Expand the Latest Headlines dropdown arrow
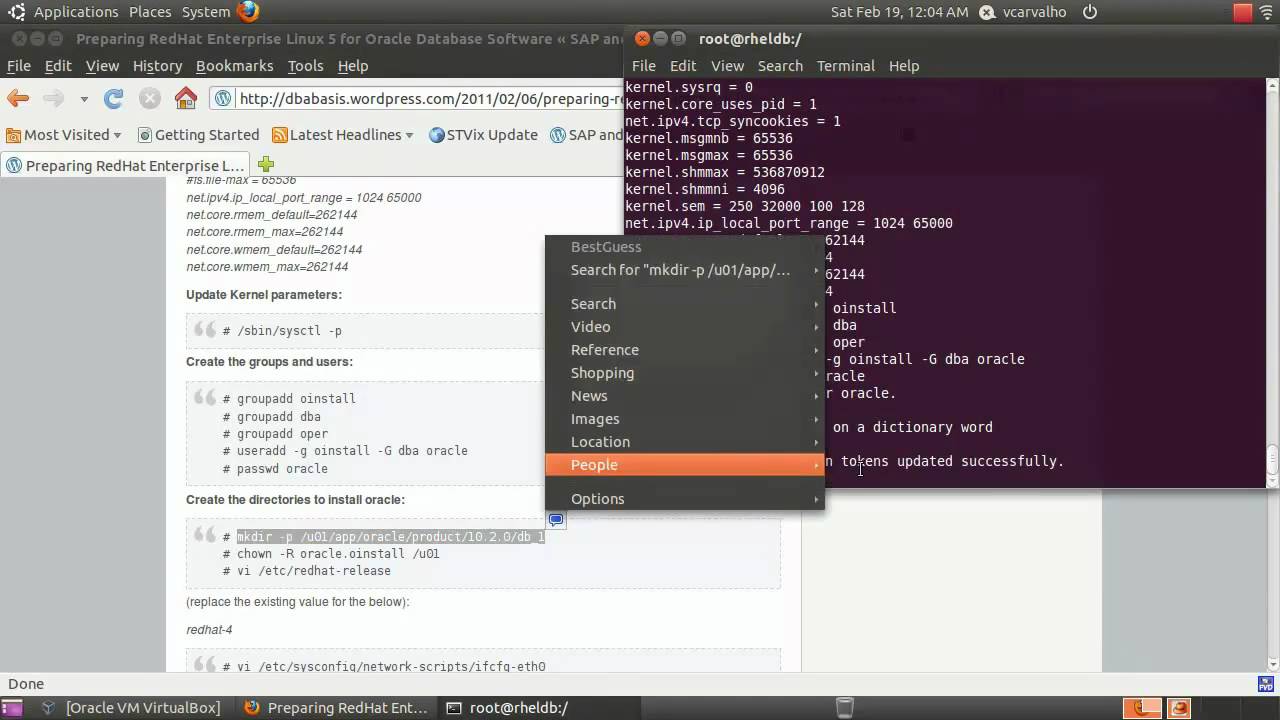 point(409,135)
